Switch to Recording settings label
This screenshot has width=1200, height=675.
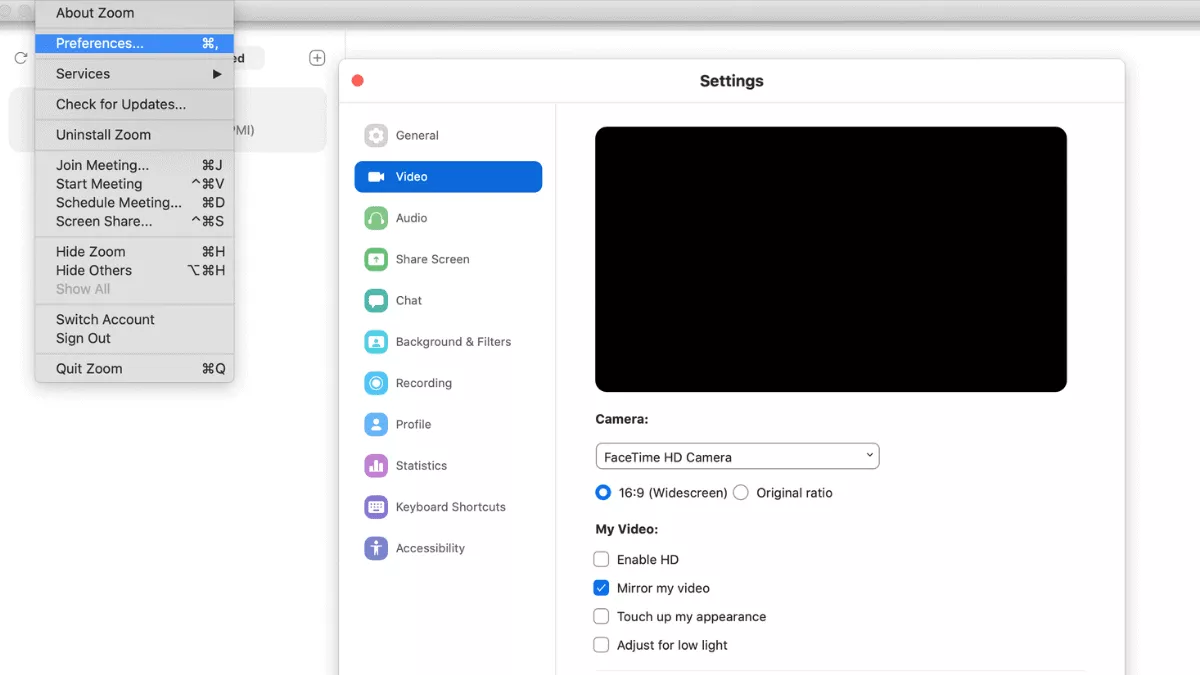pos(424,383)
